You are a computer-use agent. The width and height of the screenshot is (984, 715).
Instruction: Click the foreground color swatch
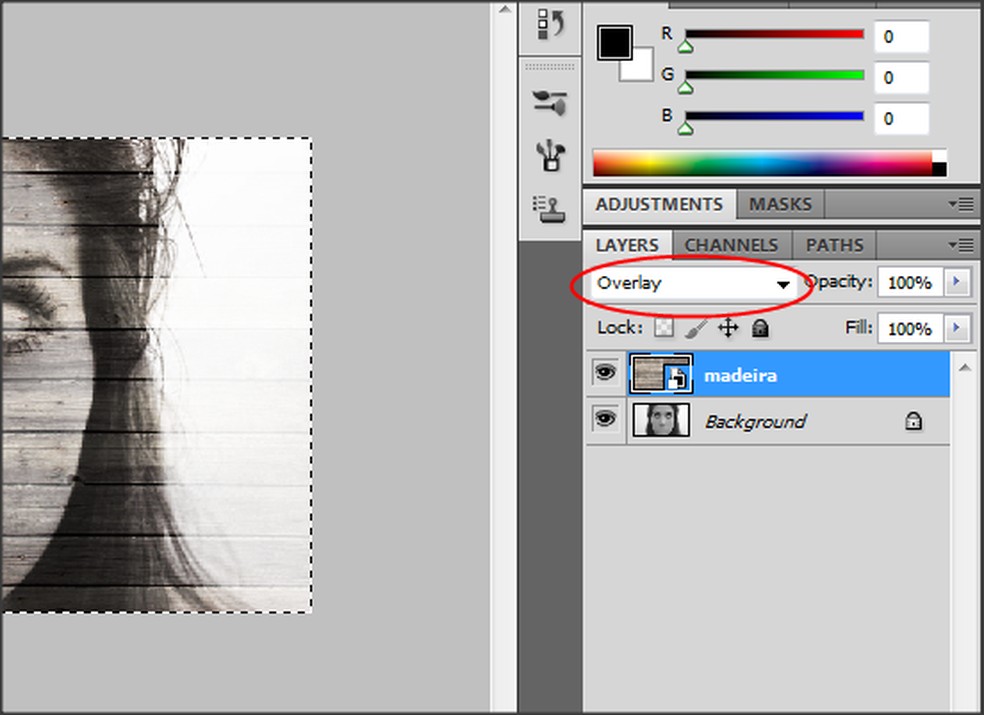coord(614,42)
